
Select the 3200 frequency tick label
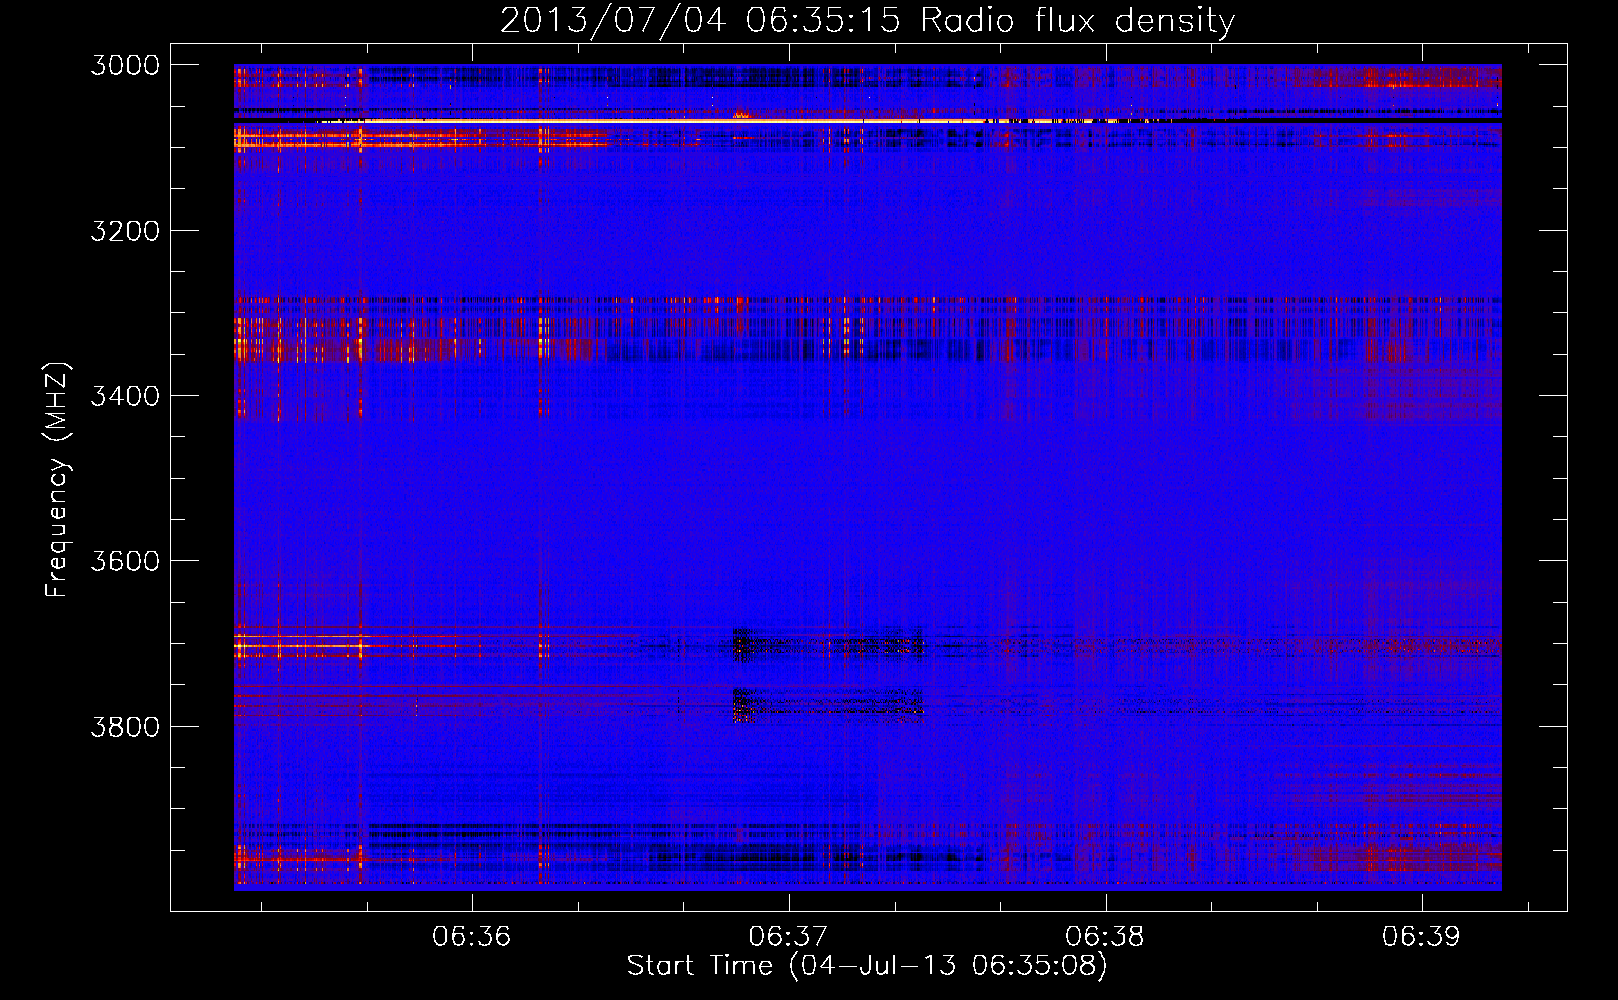pyautogui.click(x=125, y=231)
